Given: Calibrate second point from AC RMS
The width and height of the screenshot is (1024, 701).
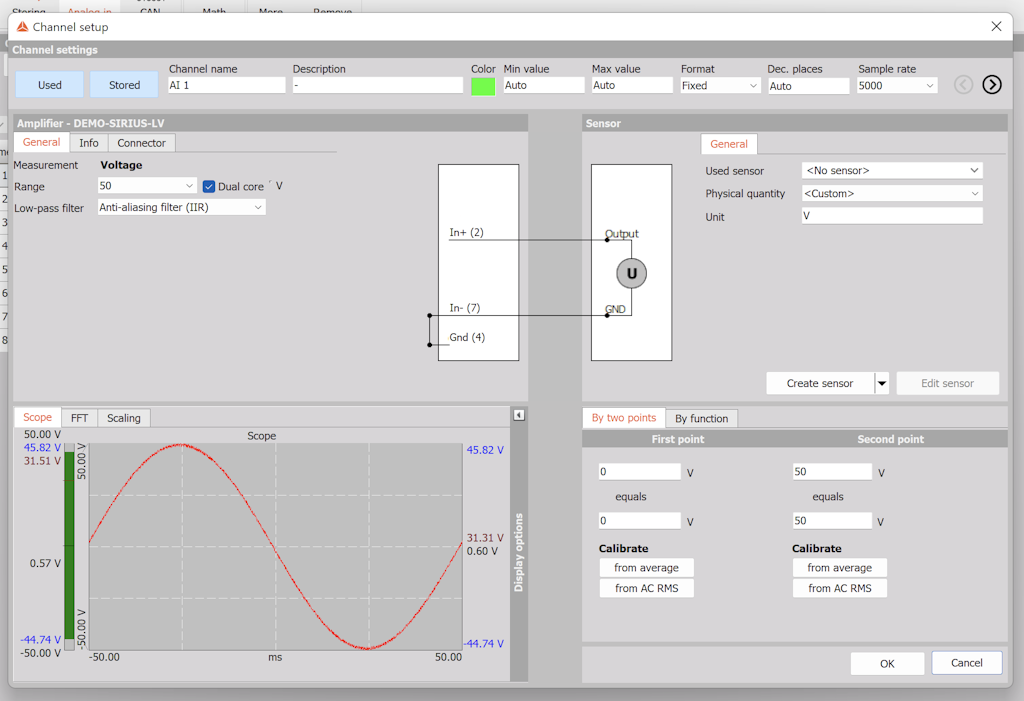Looking at the screenshot, I should pyautogui.click(x=839, y=588).
